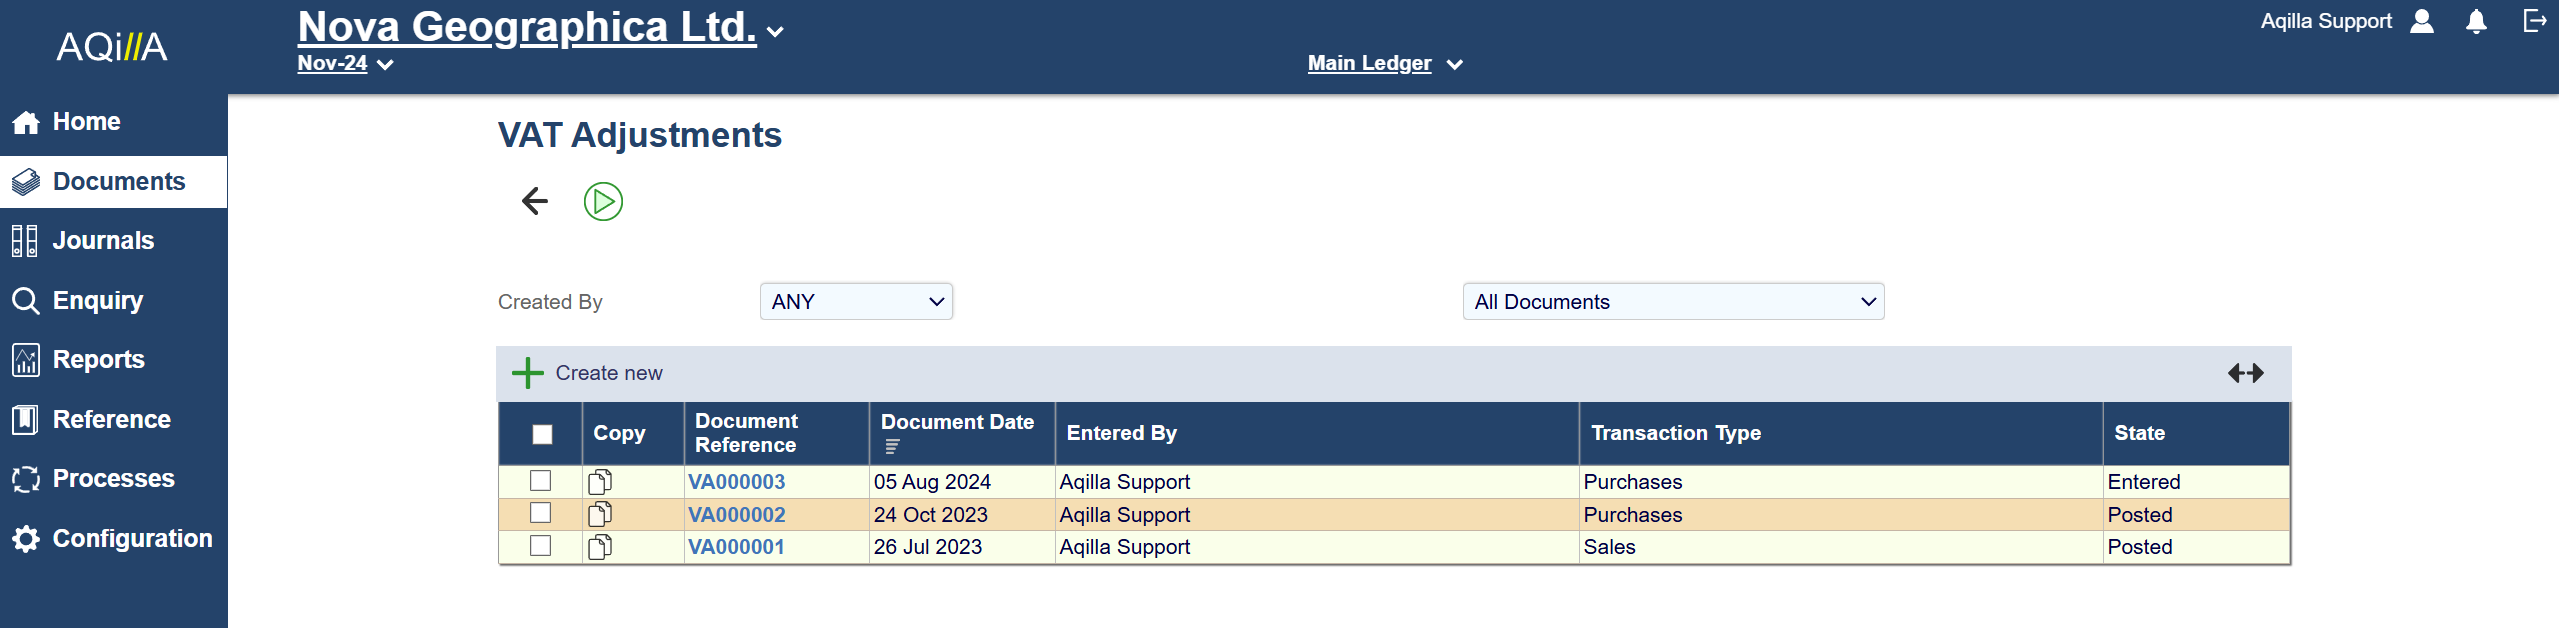Toggle the select-all checkbox in table header
This screenshot has height=628, width=2559.
[542, 434]
